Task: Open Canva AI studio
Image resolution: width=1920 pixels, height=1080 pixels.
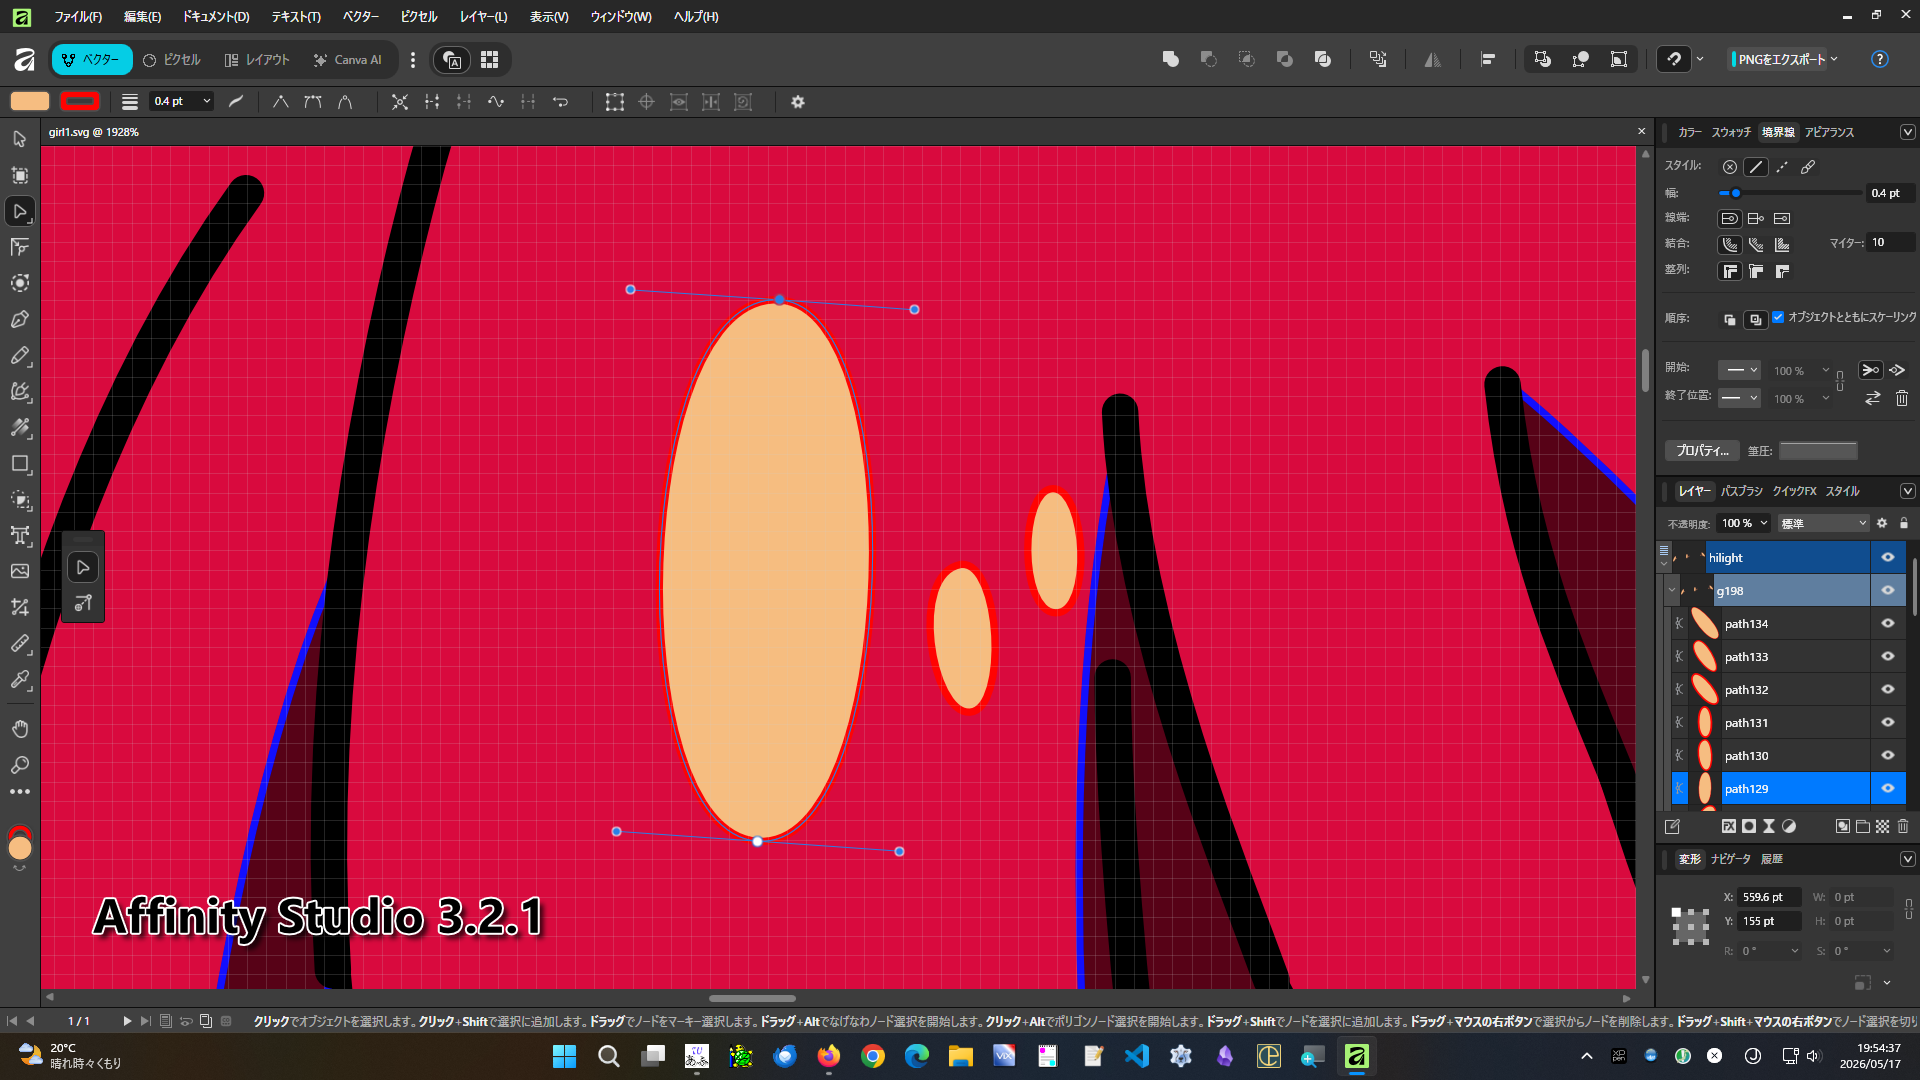Action: point(348,60)
